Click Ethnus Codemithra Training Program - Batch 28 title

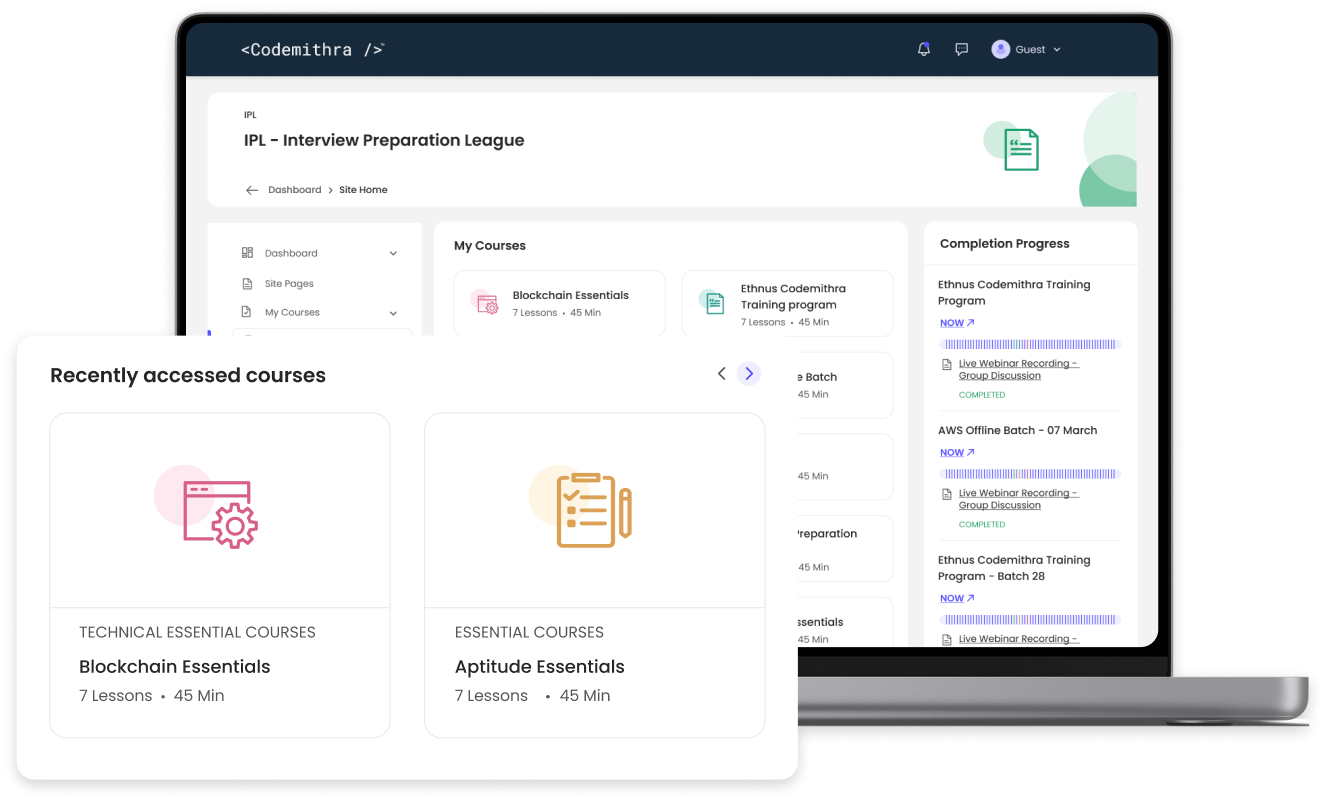tap(1014, 568)
